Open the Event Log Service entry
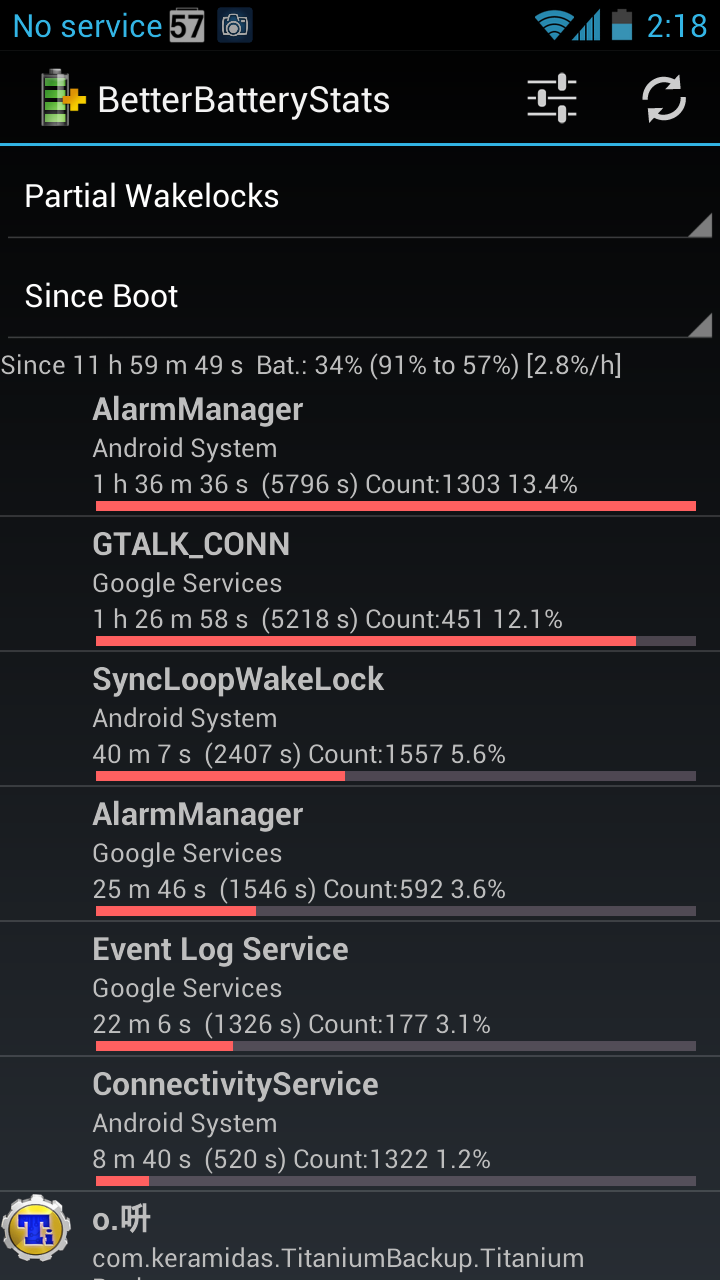Screen dimensions: 720x1280 360,989
